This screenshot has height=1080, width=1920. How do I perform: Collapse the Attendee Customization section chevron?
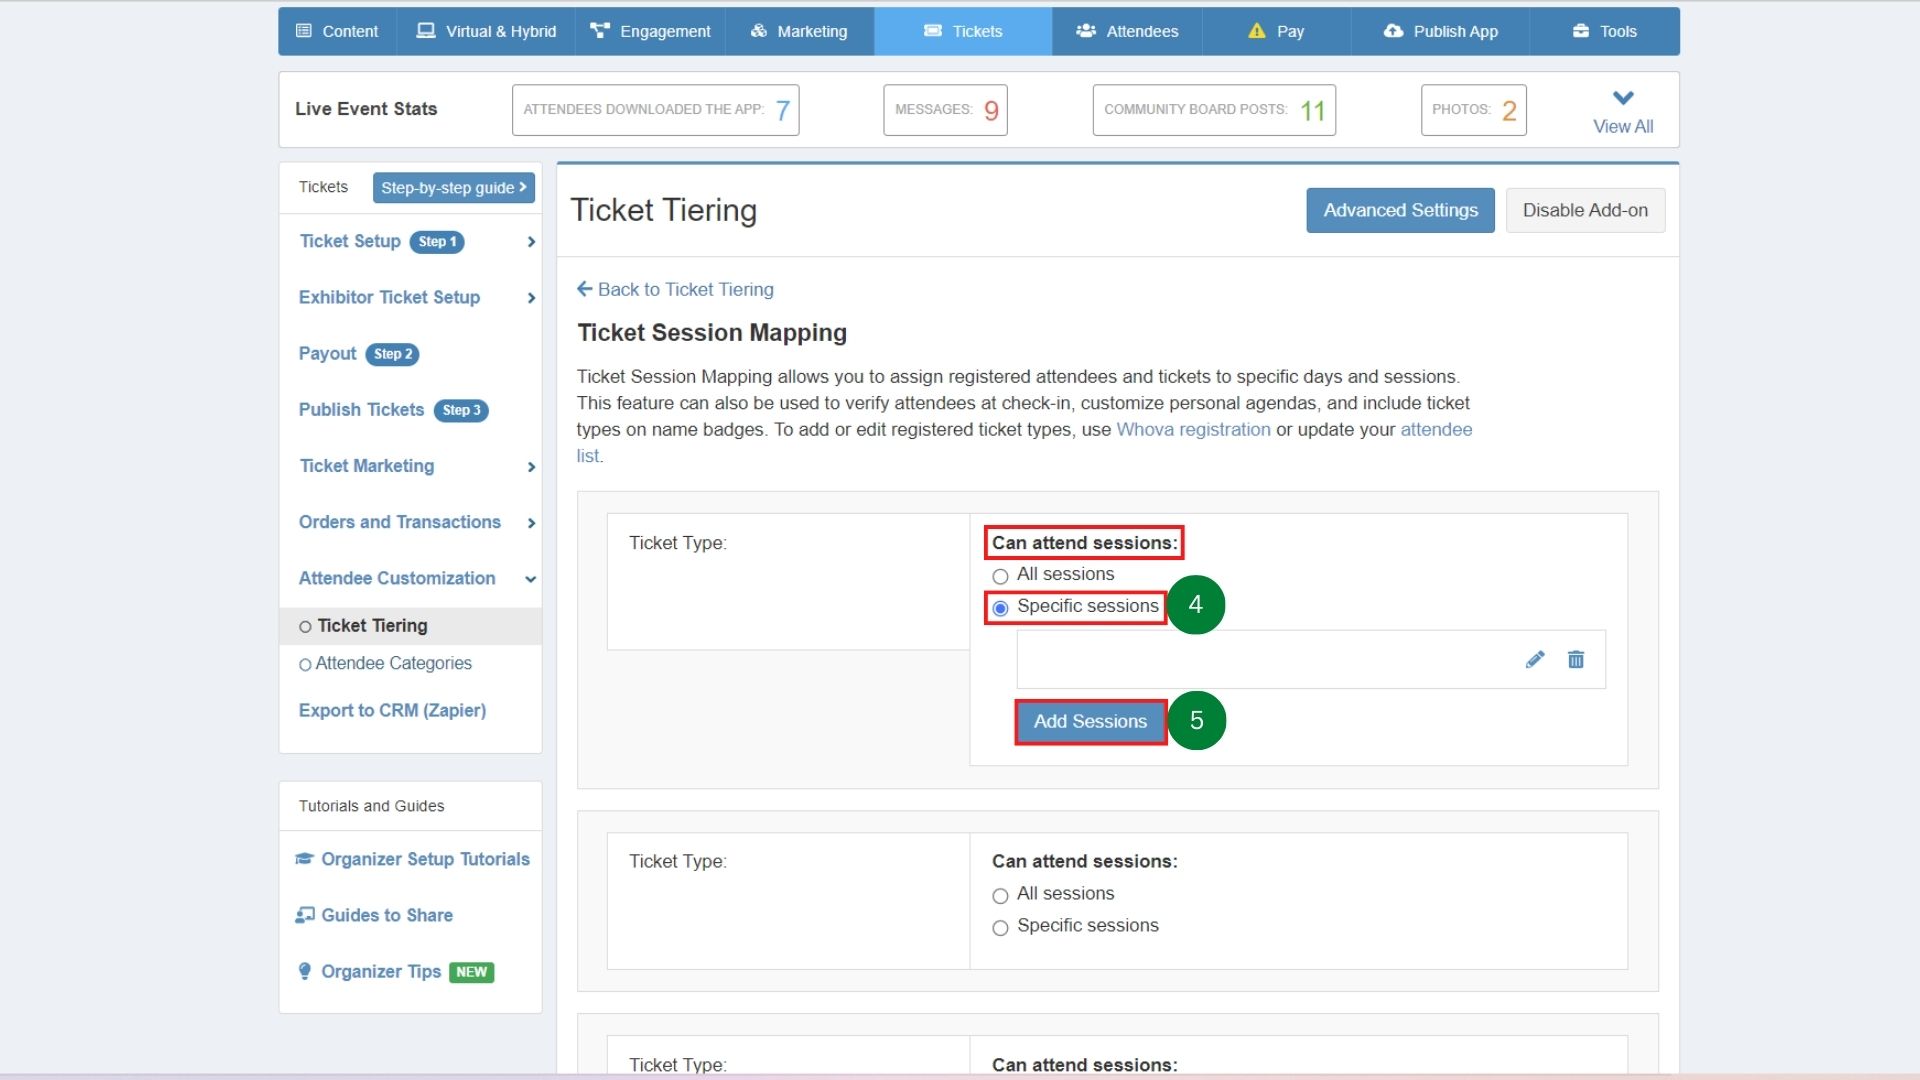click(x=531, y=579)
